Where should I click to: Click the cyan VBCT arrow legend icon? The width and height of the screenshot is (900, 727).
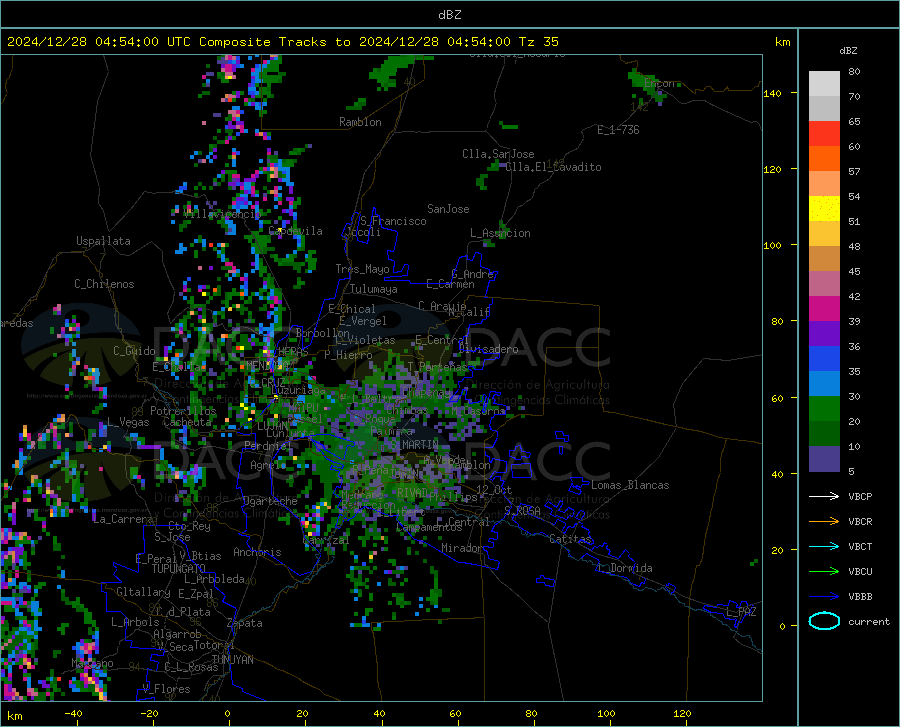click(824, 546)
